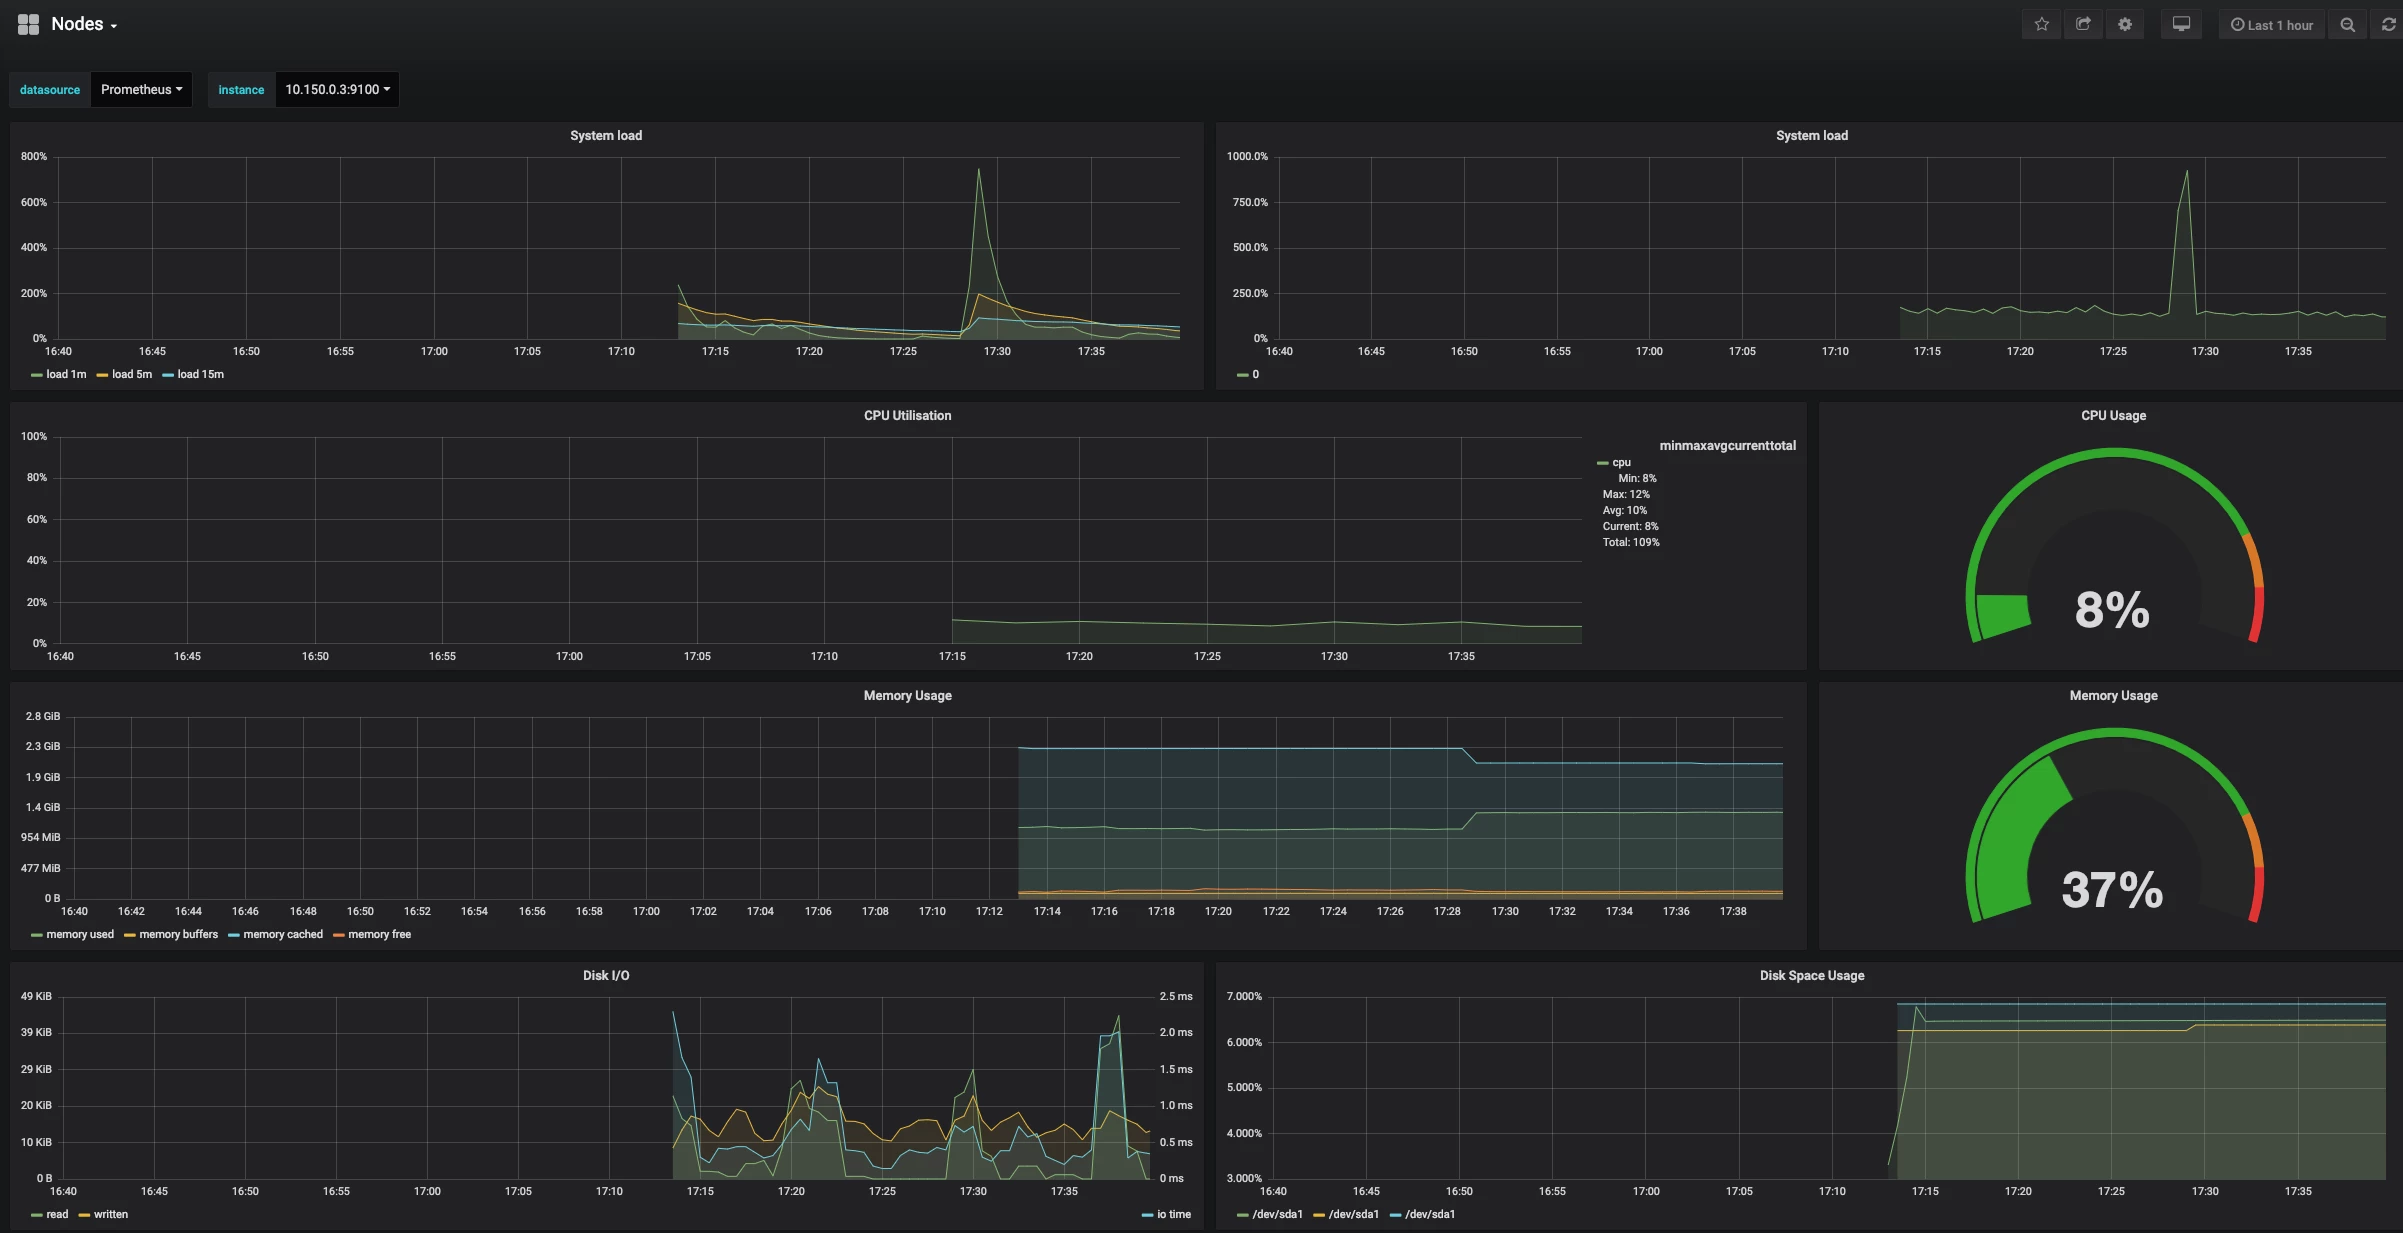This screenshot has height=1233, width=2403.
Task: Open Disk I/O panel title menu
Action: pyautogui.click(x=606, y=975)
